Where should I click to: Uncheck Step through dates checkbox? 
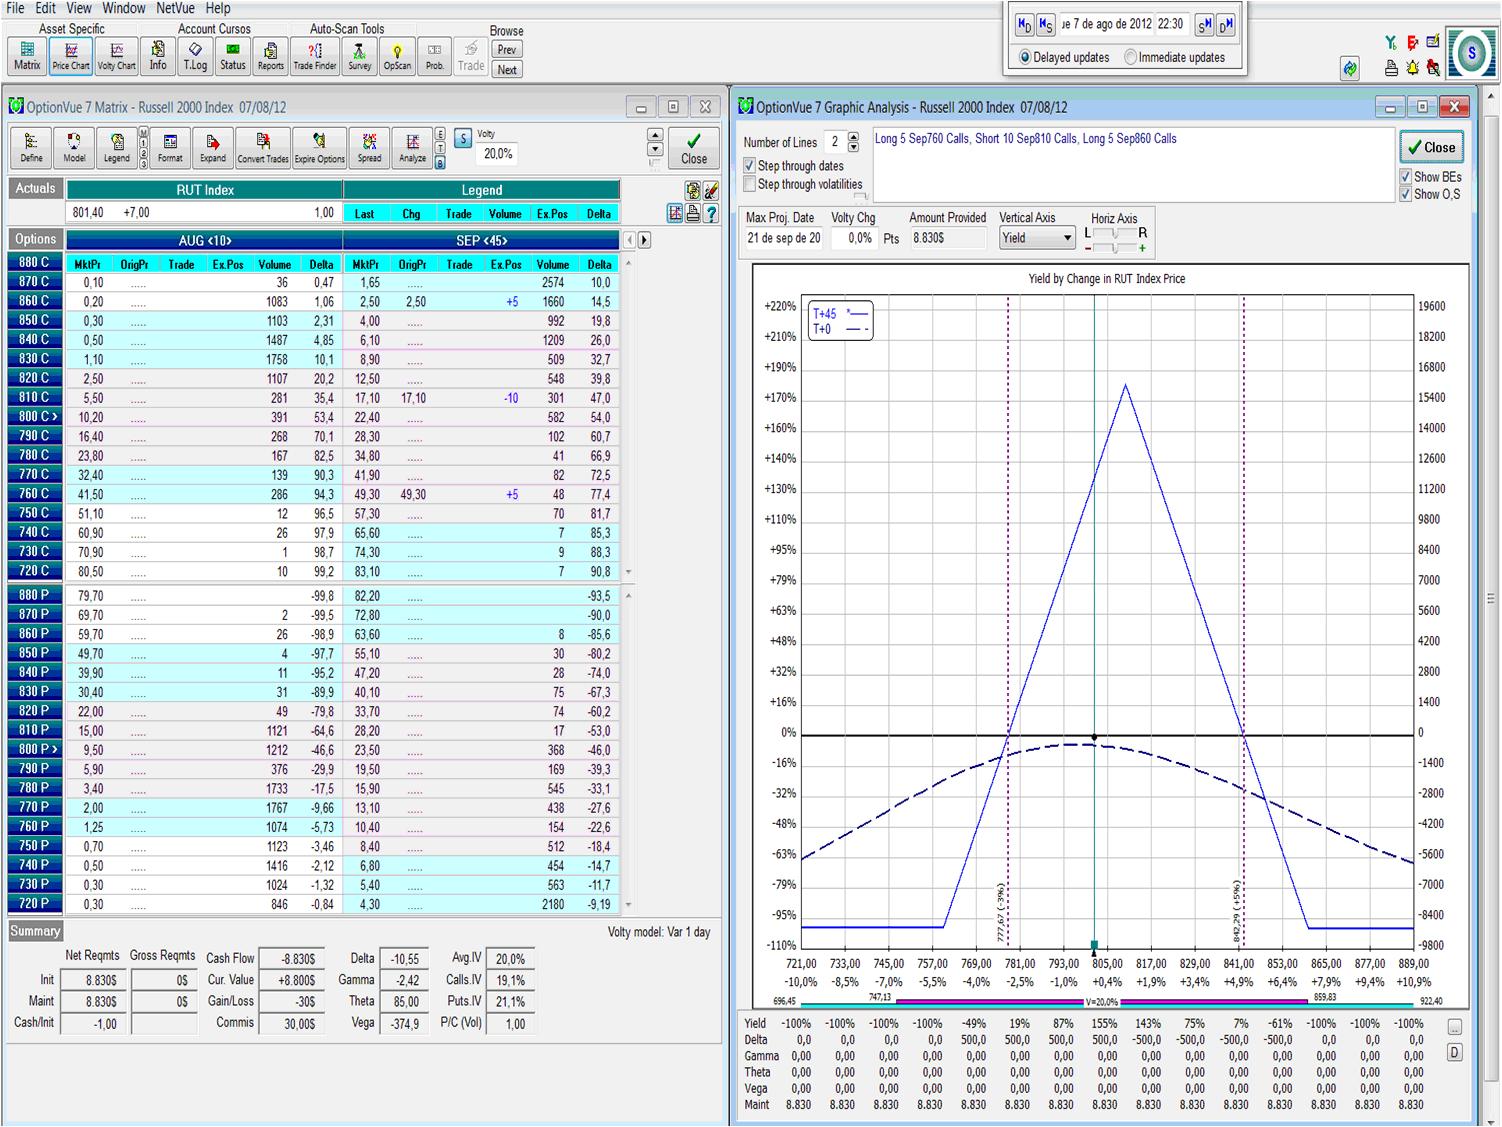tap(750, 166)
